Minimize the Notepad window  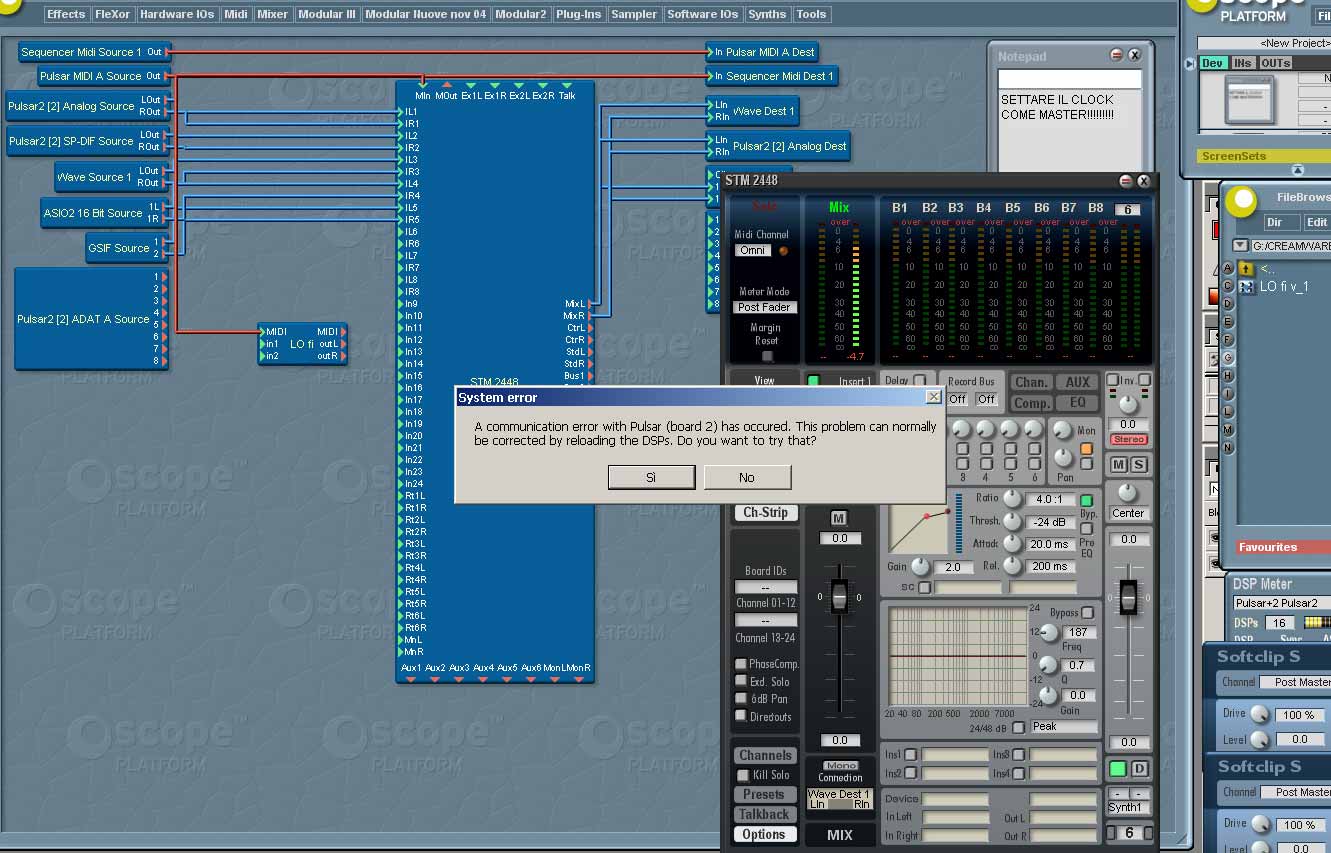1117,55
